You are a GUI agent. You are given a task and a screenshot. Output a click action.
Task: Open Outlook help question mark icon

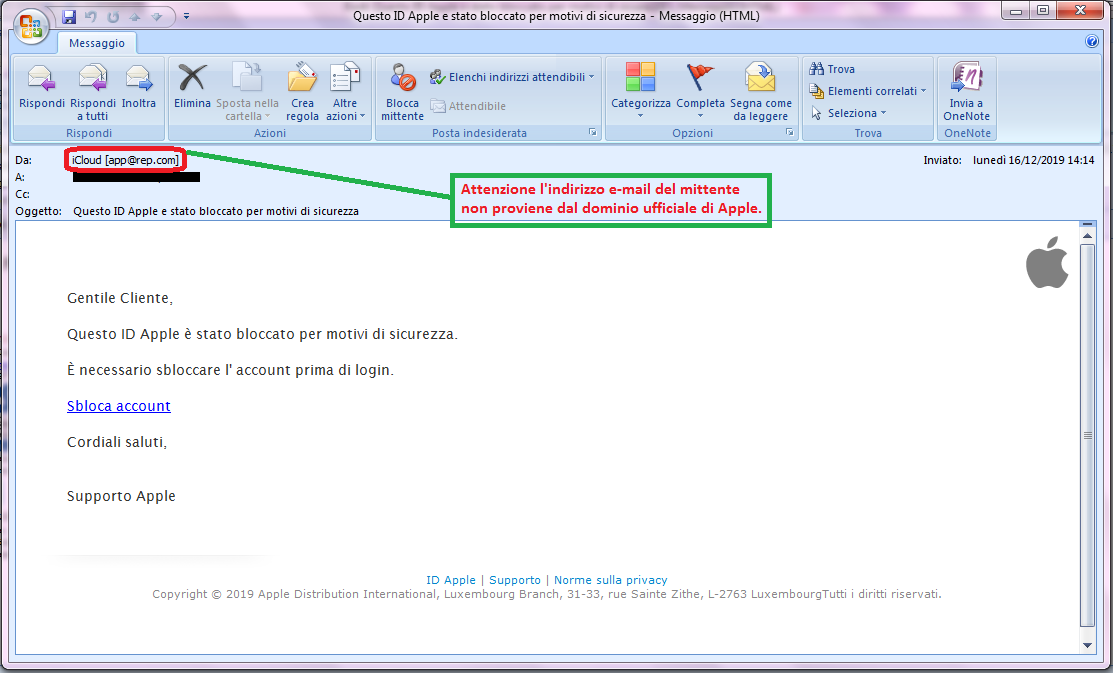point(1092,41)
